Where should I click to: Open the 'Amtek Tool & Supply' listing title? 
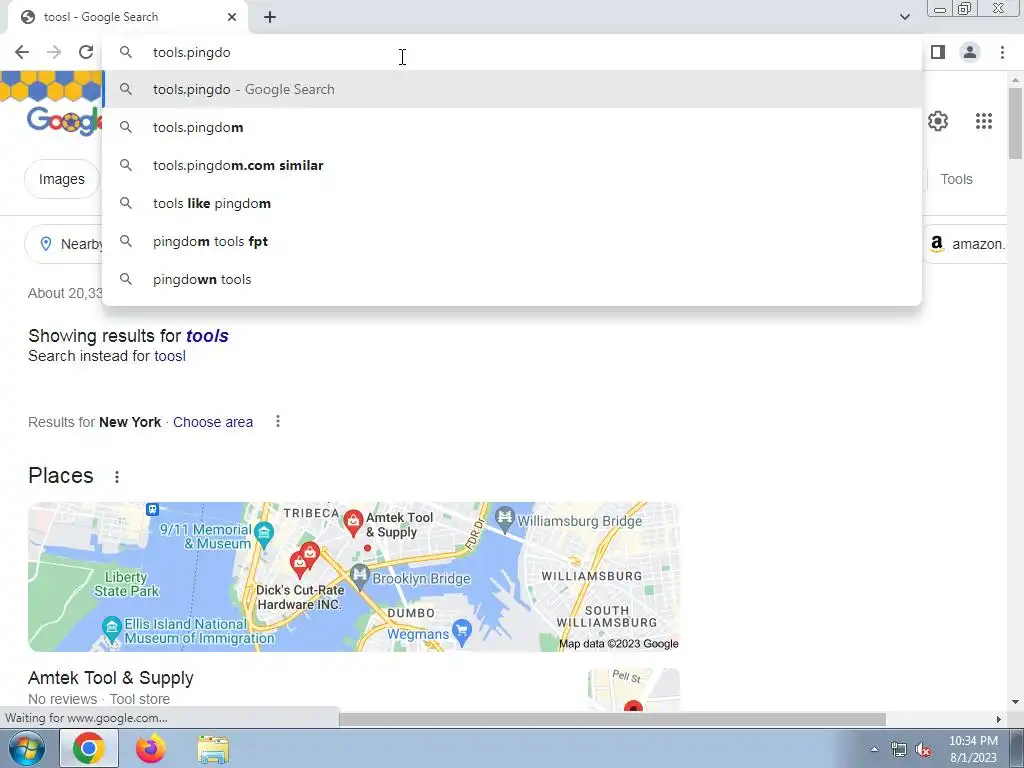click(110, 678)
